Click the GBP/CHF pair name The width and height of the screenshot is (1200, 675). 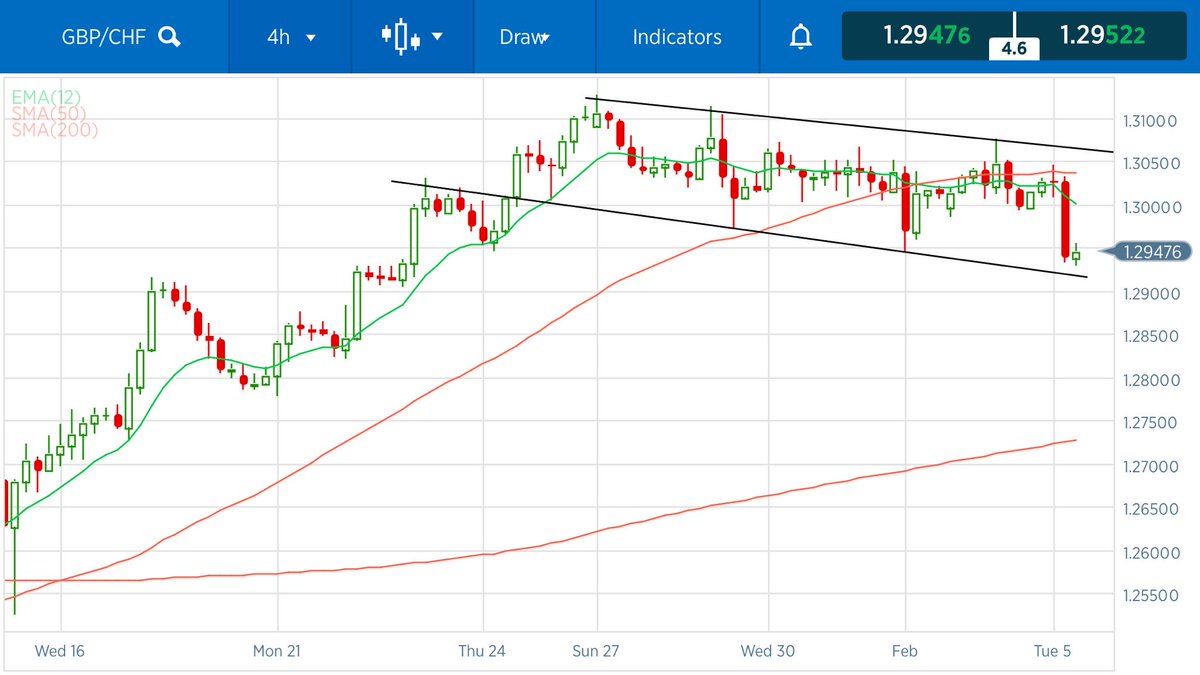(x=106, y=37)
